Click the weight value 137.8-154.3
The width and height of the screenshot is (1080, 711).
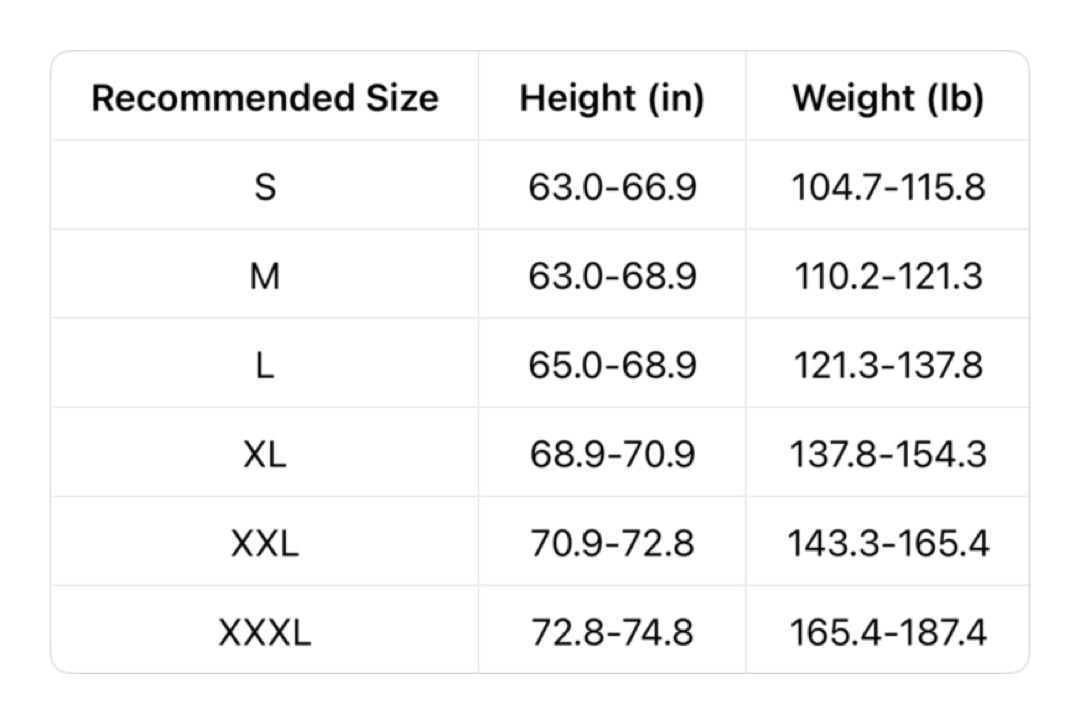click(888, 454)
